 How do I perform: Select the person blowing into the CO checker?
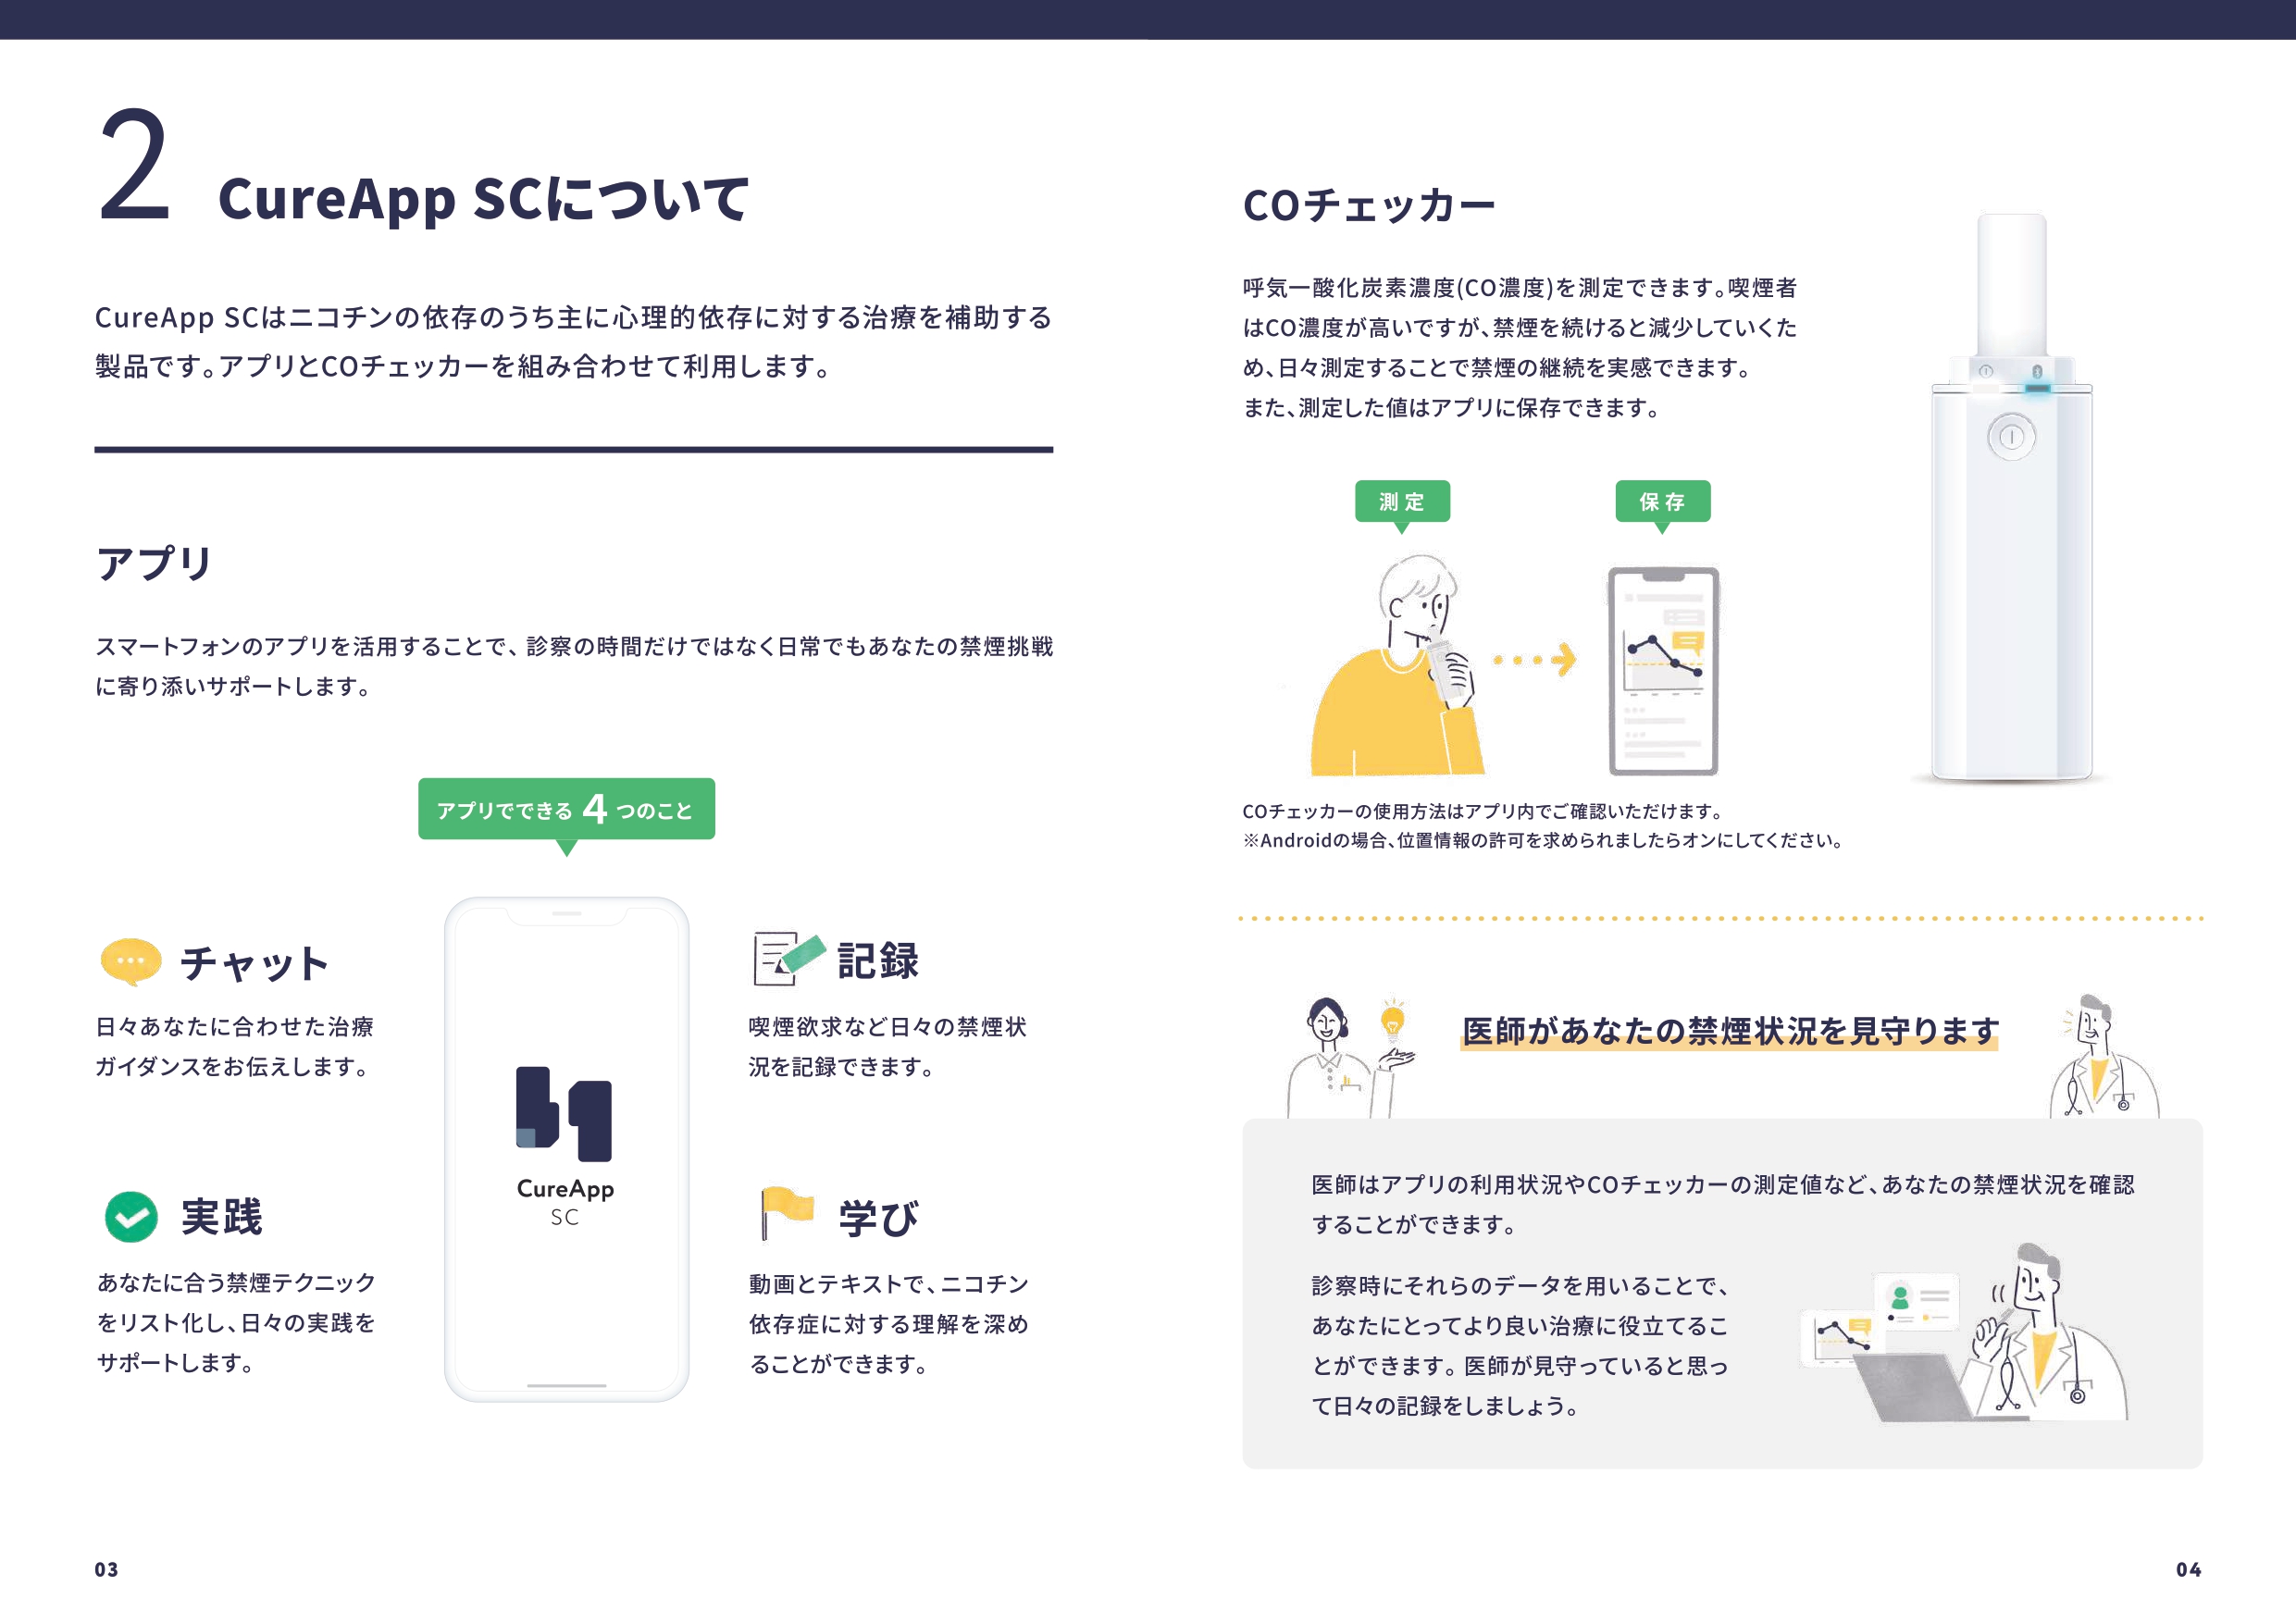(1400, 664)
